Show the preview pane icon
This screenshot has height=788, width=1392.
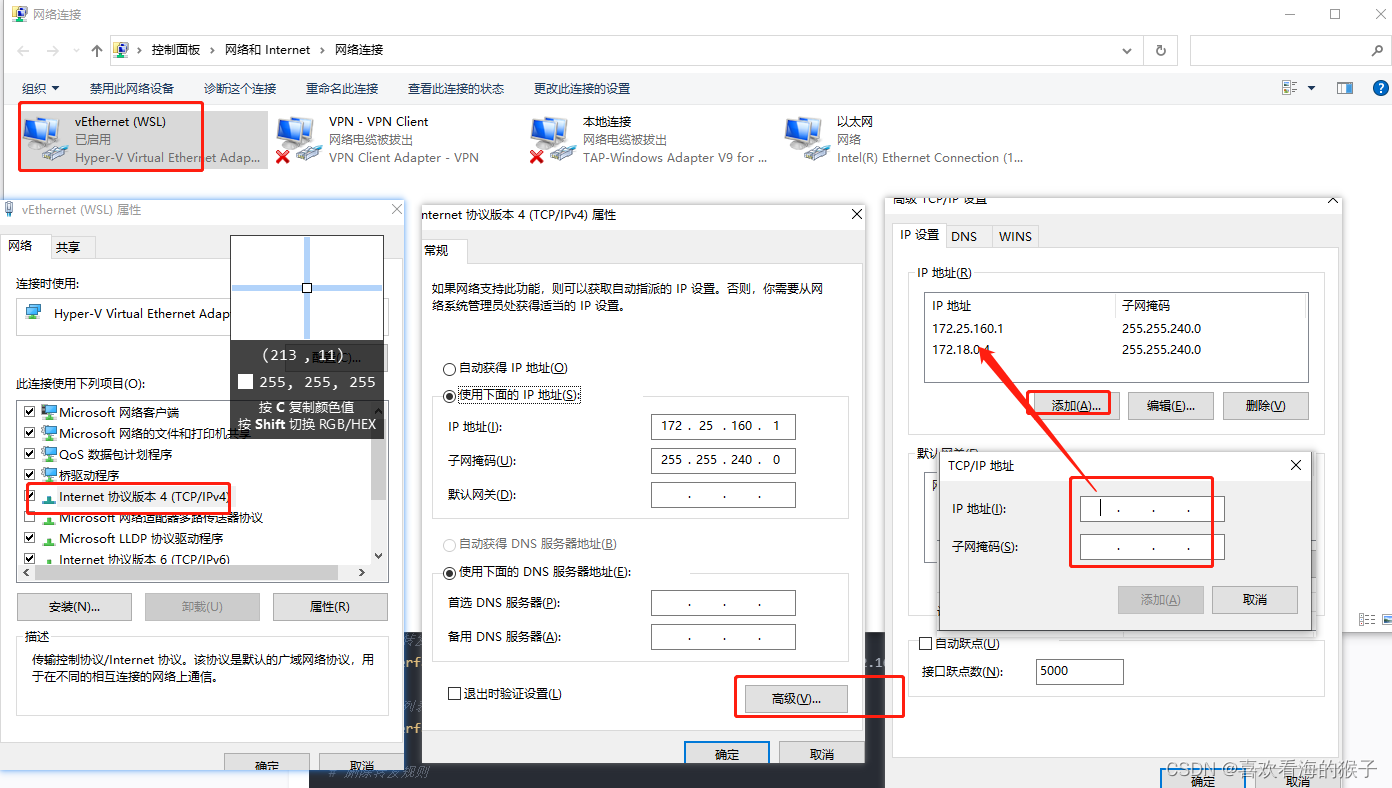click(1345, 88)
